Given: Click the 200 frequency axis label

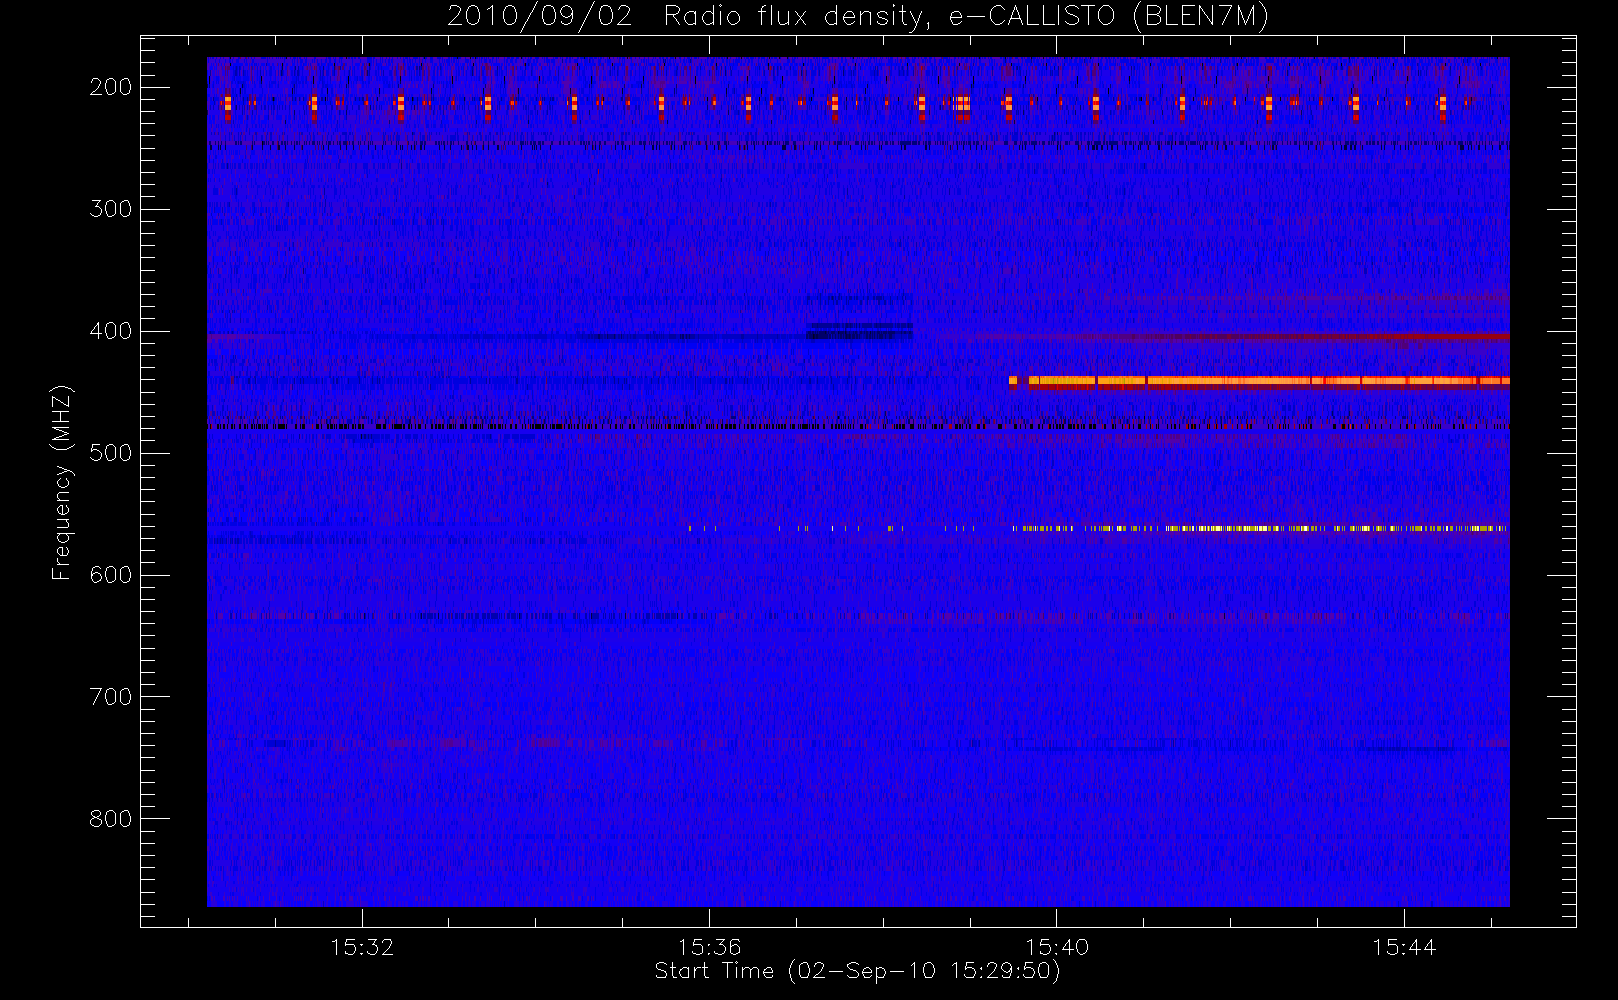Looking at the screenshot, I should pyautogui.click(x=110, y=87).
